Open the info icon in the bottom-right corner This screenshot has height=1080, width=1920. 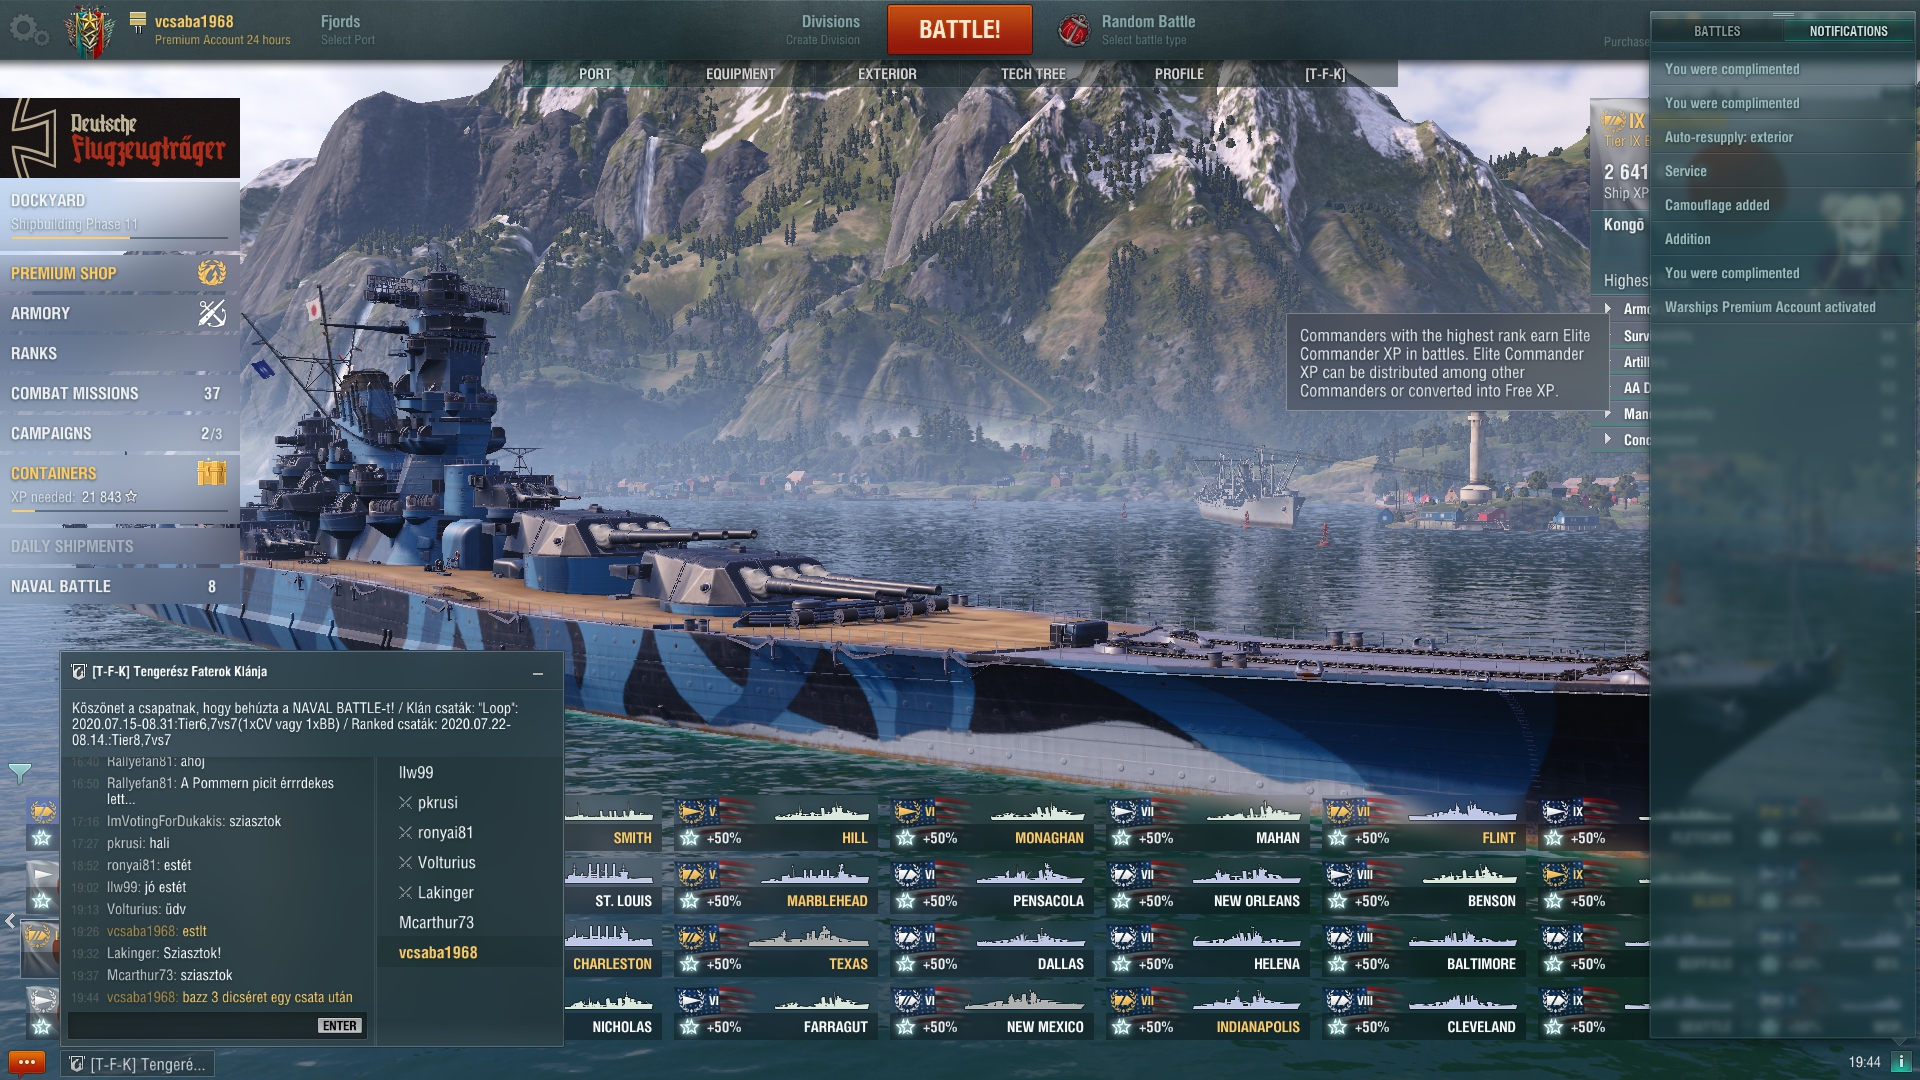coord(1902,1062)
